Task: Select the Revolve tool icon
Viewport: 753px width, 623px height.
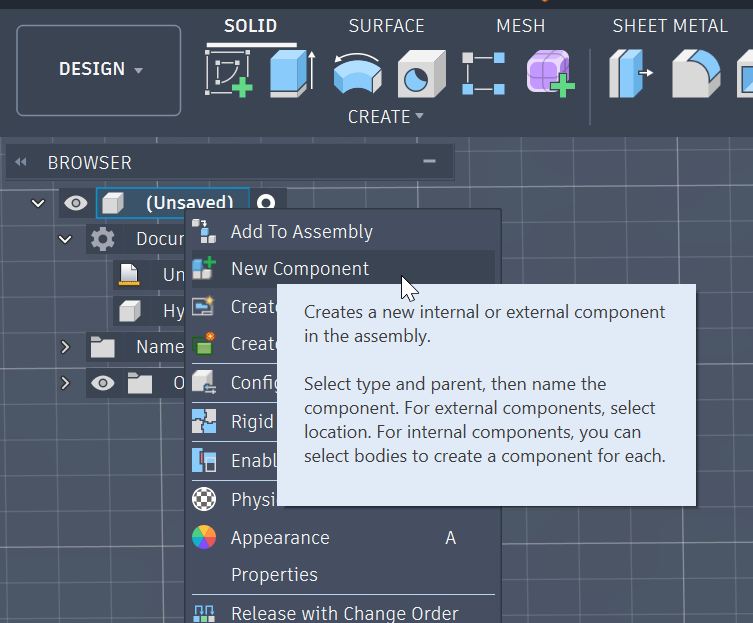Action: point(357,73)
